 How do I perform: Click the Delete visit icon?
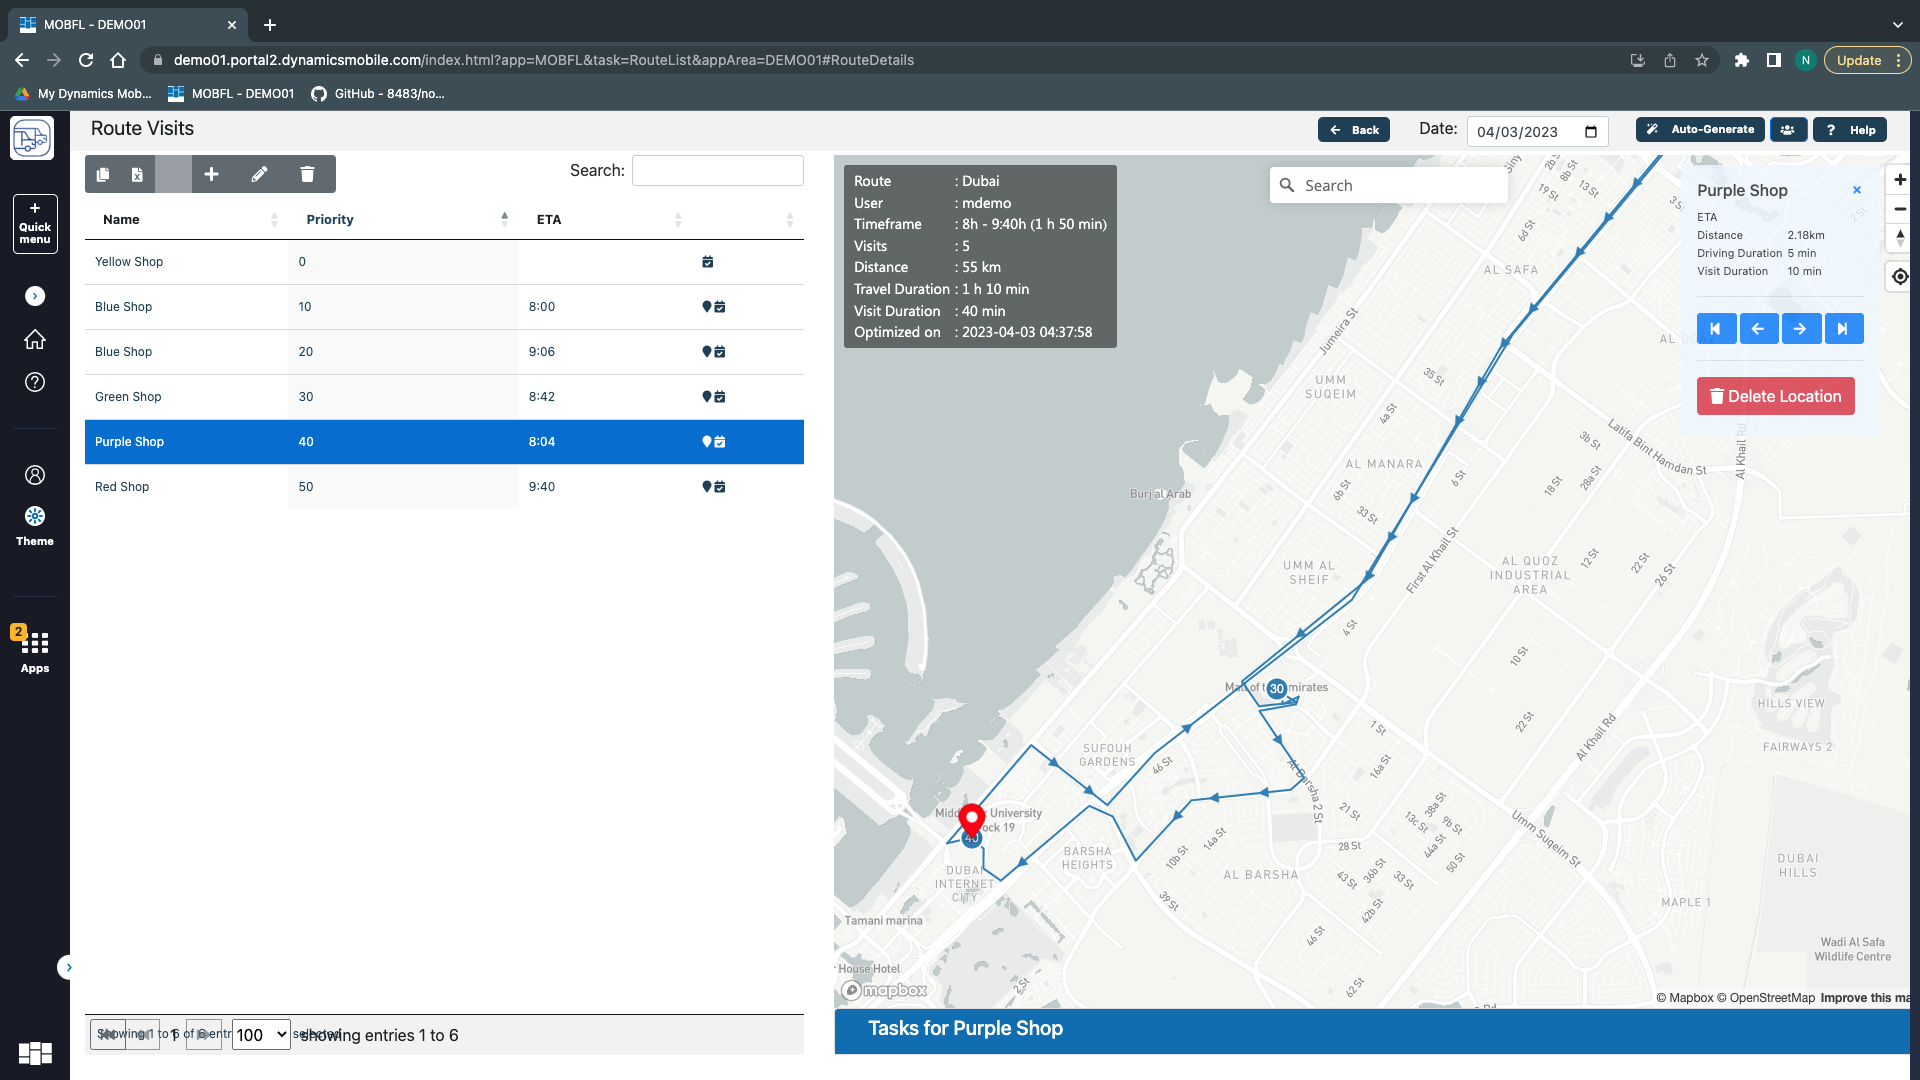coord(307,173)
